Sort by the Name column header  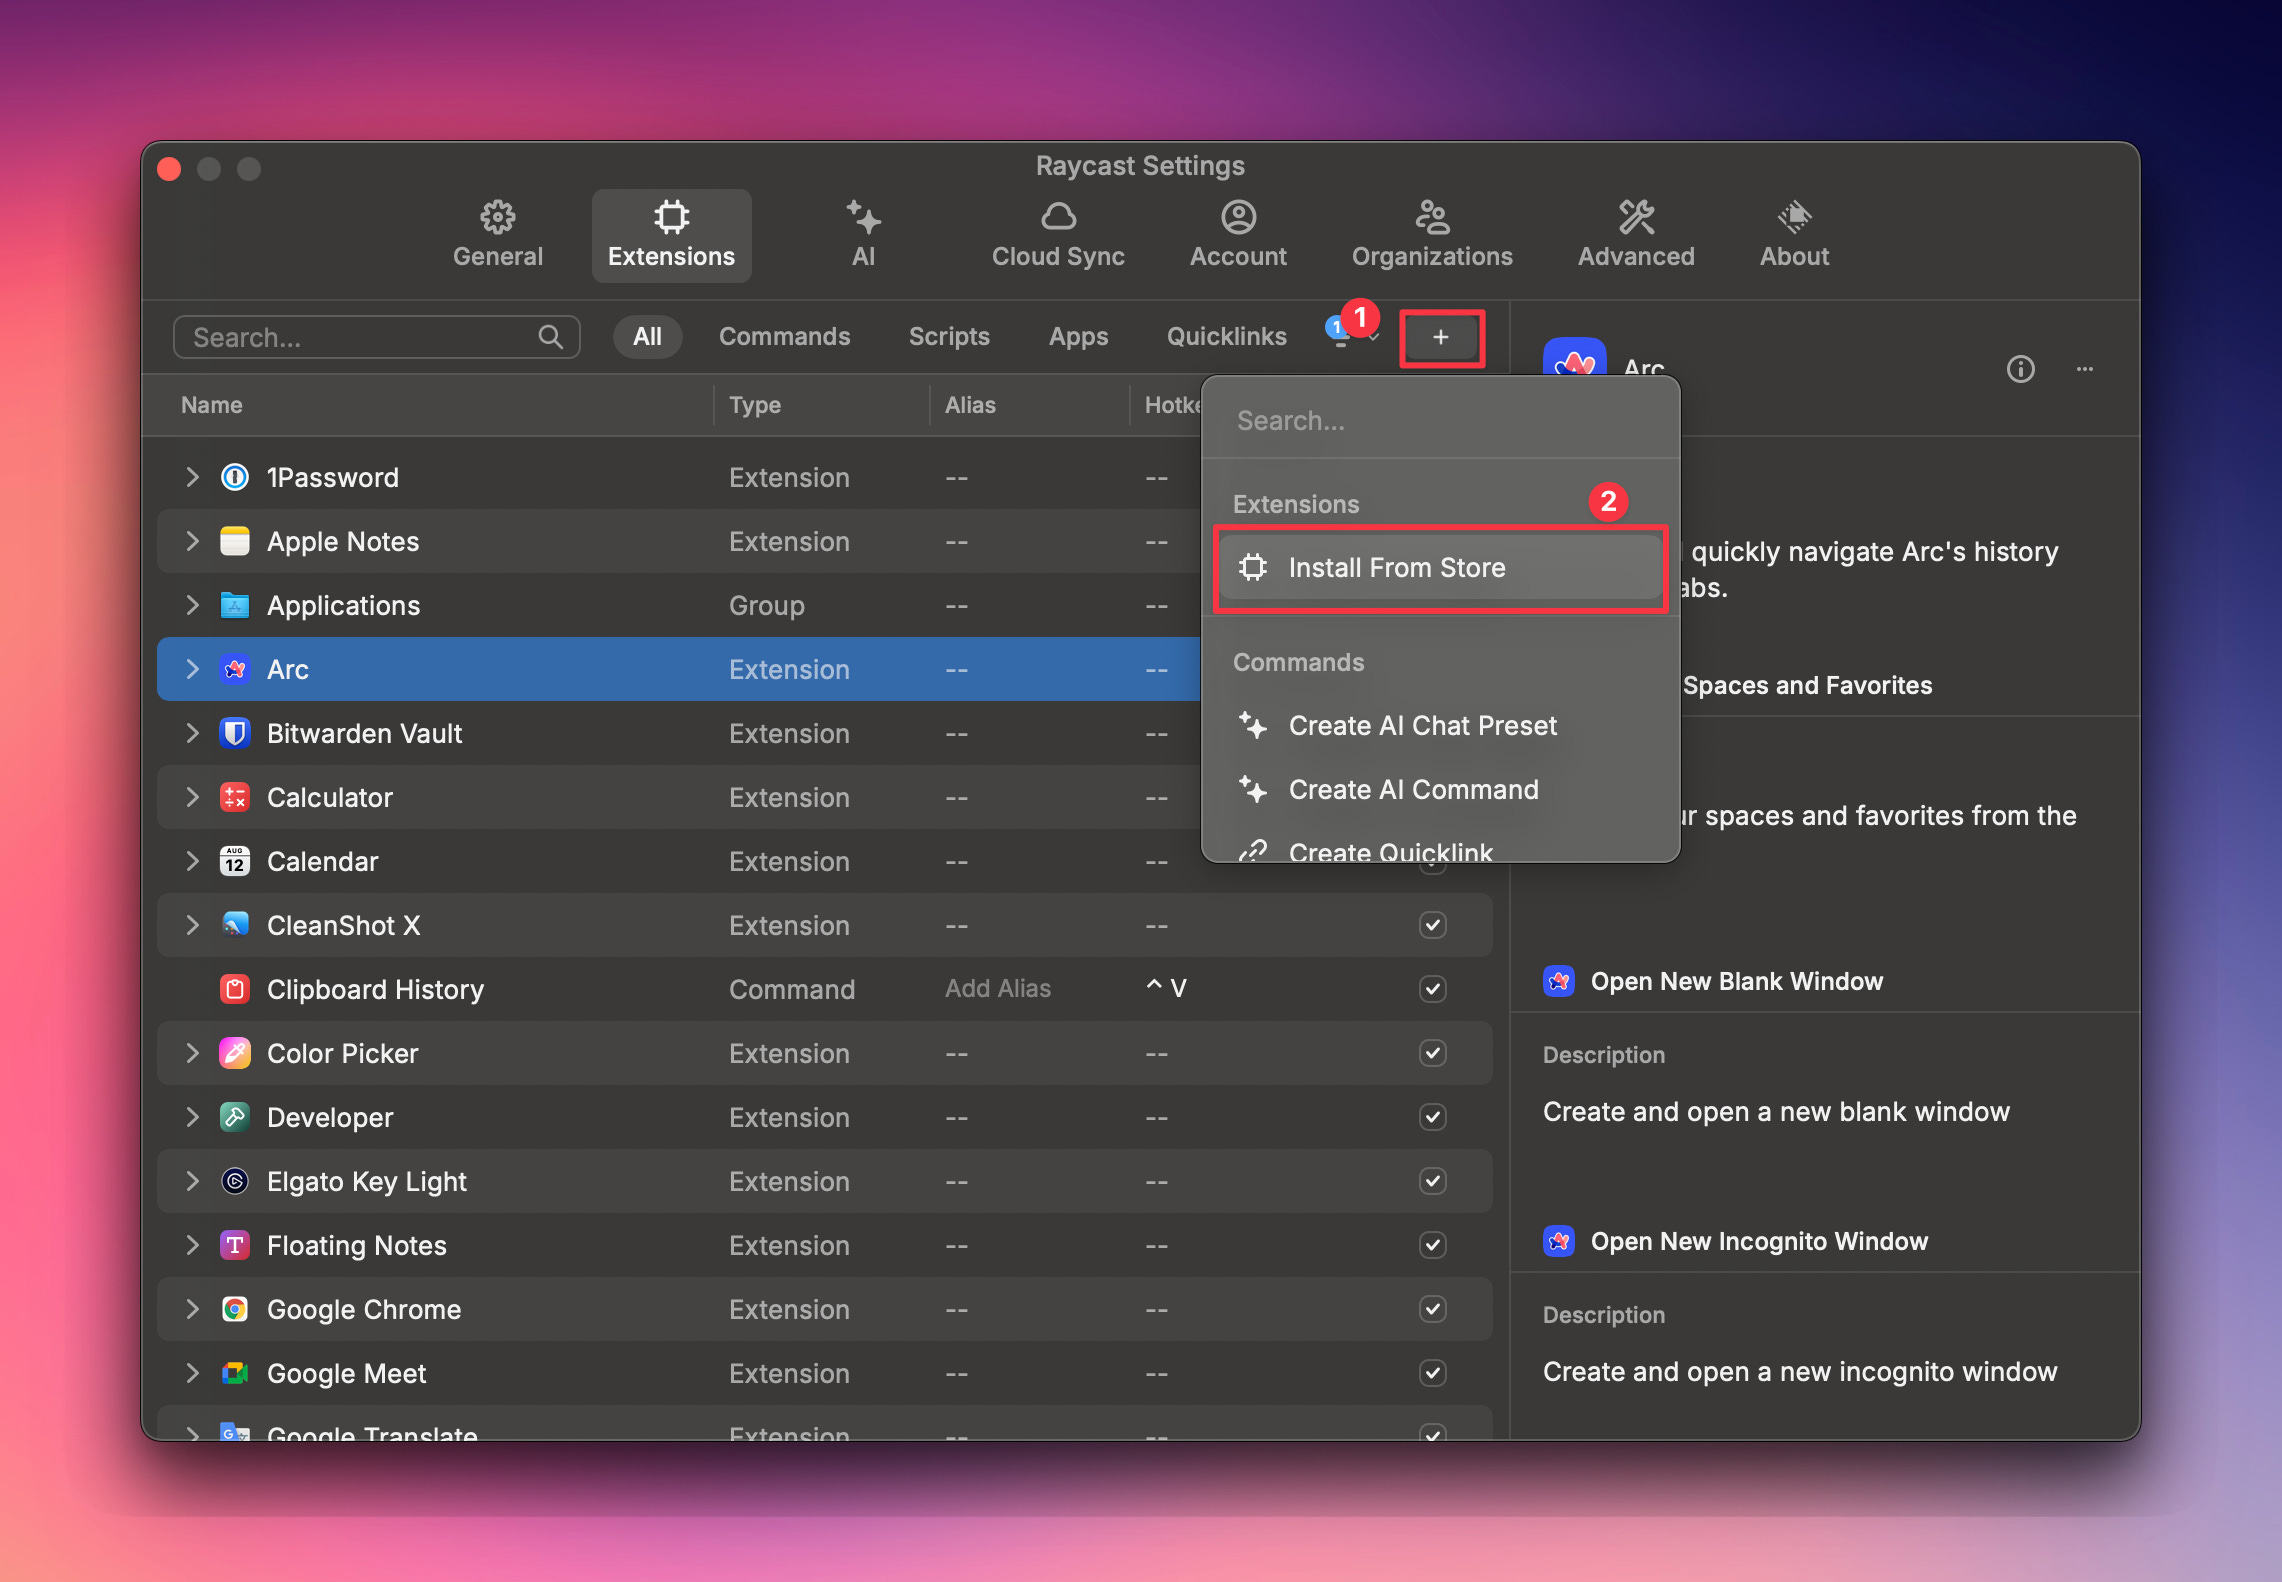click(211, 405)
